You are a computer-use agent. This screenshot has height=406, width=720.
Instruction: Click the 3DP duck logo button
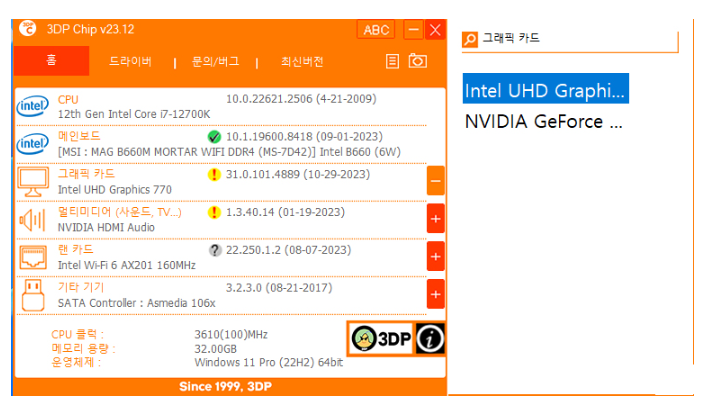tap(381, 338)
